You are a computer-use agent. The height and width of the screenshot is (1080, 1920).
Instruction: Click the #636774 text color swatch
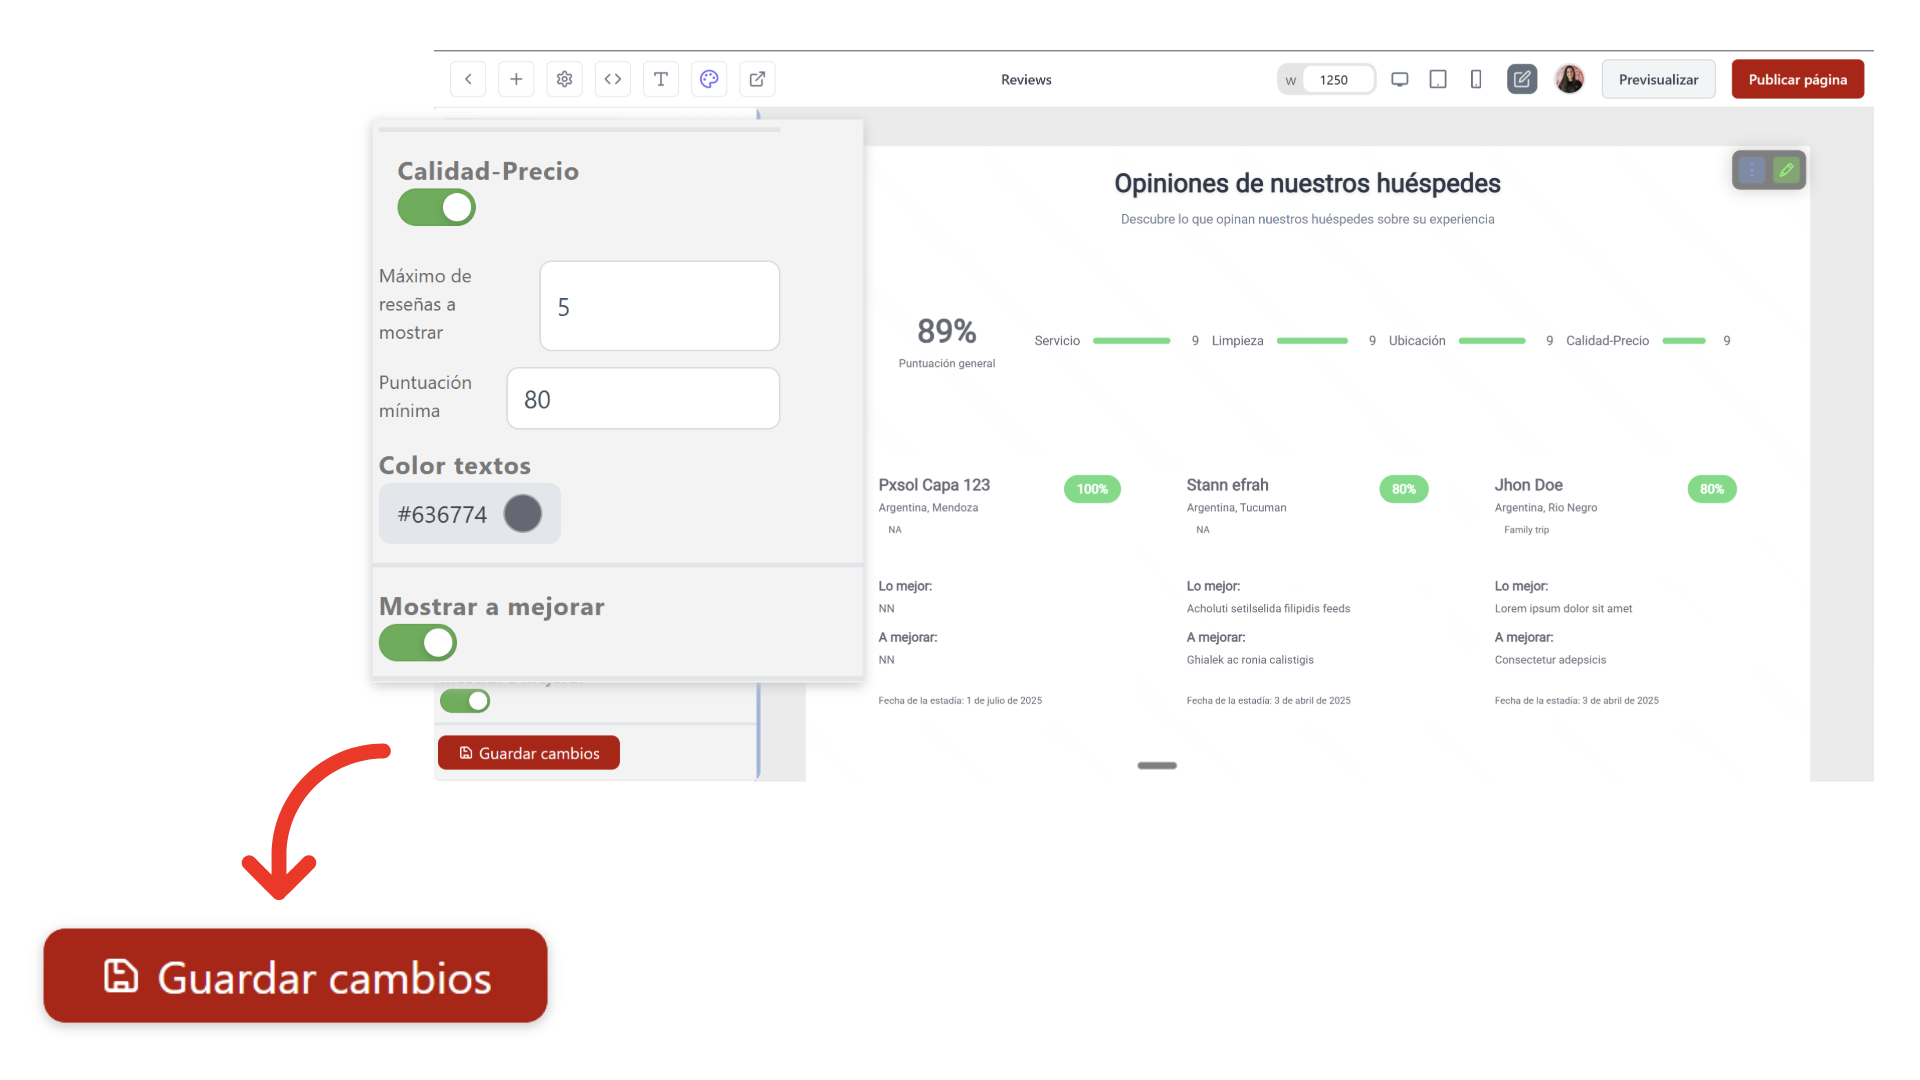point(522,514)
